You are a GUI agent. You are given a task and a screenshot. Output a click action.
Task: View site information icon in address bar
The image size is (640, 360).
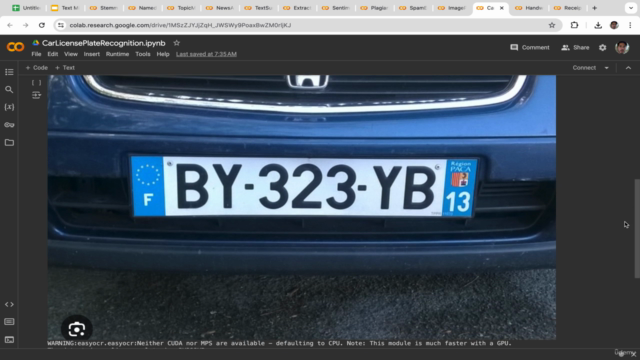(x=61, y=25)
